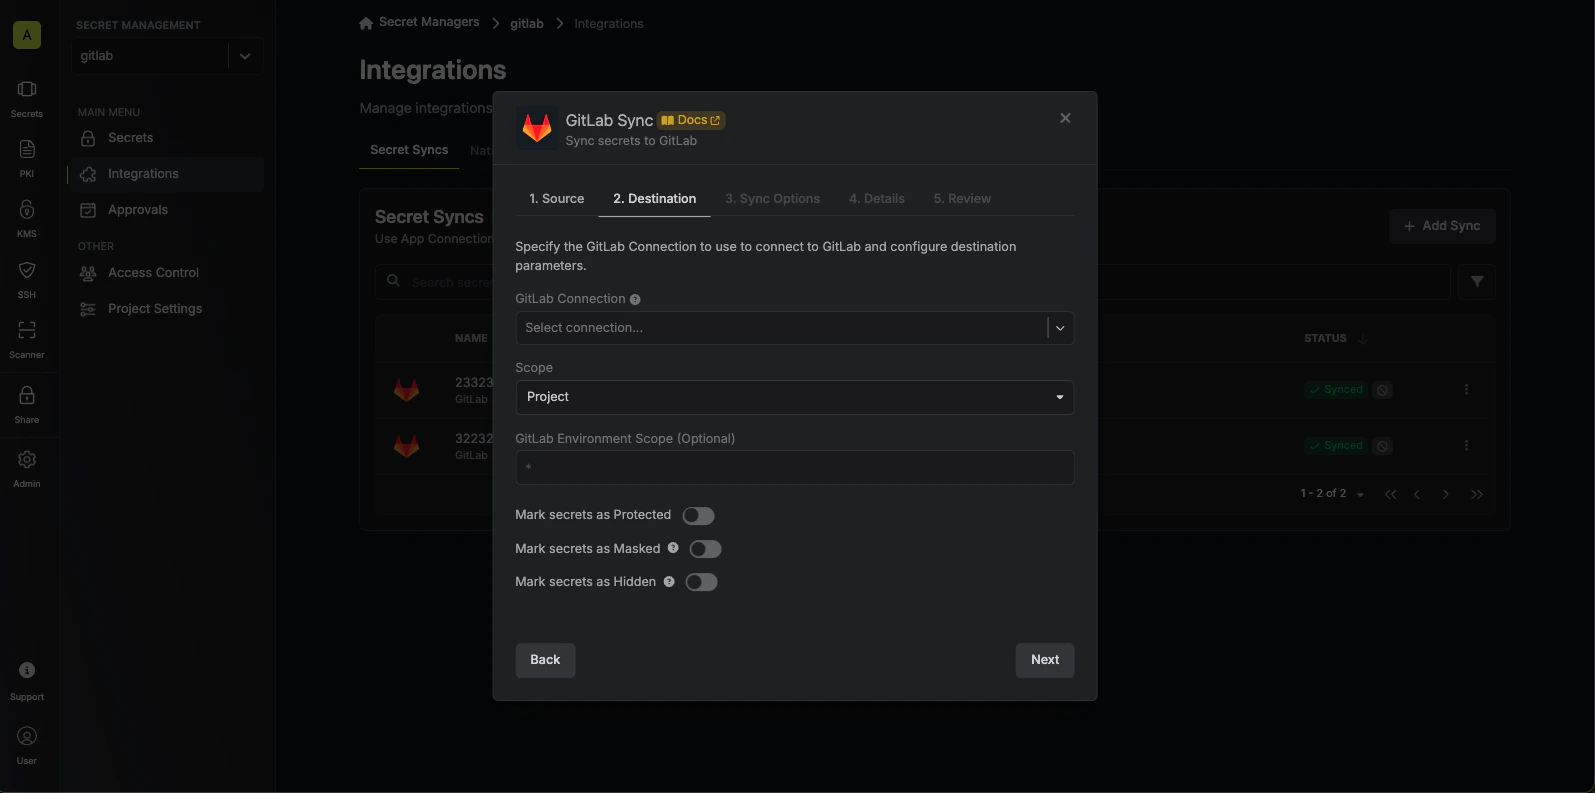Click the help icon next to Hidden
This screenshot has height=793, width=1595.
click(669, 581)
